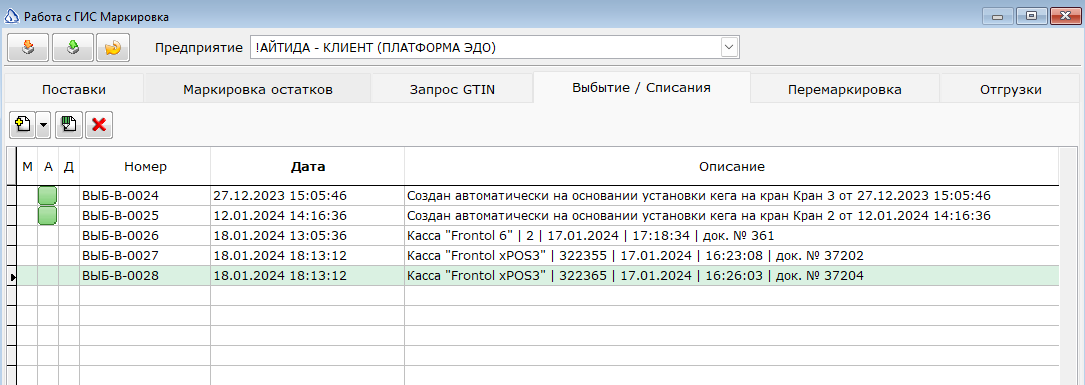
Task: Click date cell of row ВЫБ-В-0027
Action: [308, 256]
